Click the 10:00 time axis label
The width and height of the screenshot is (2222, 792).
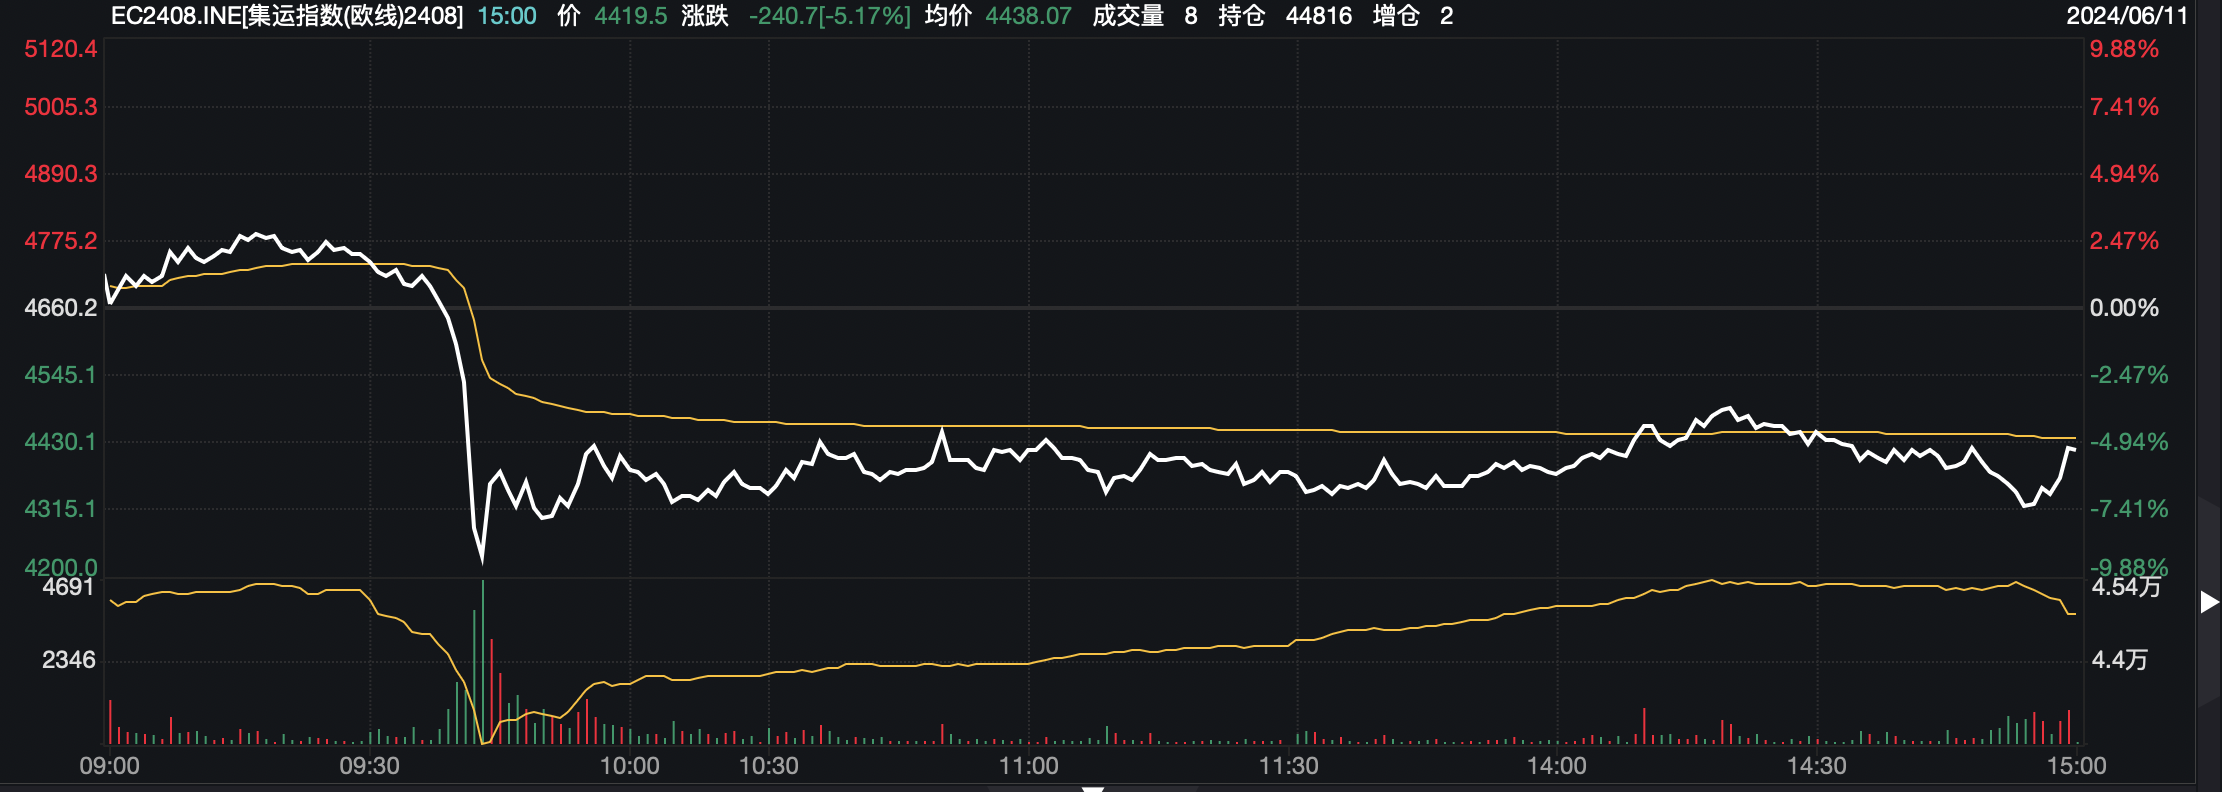[629, 766]
